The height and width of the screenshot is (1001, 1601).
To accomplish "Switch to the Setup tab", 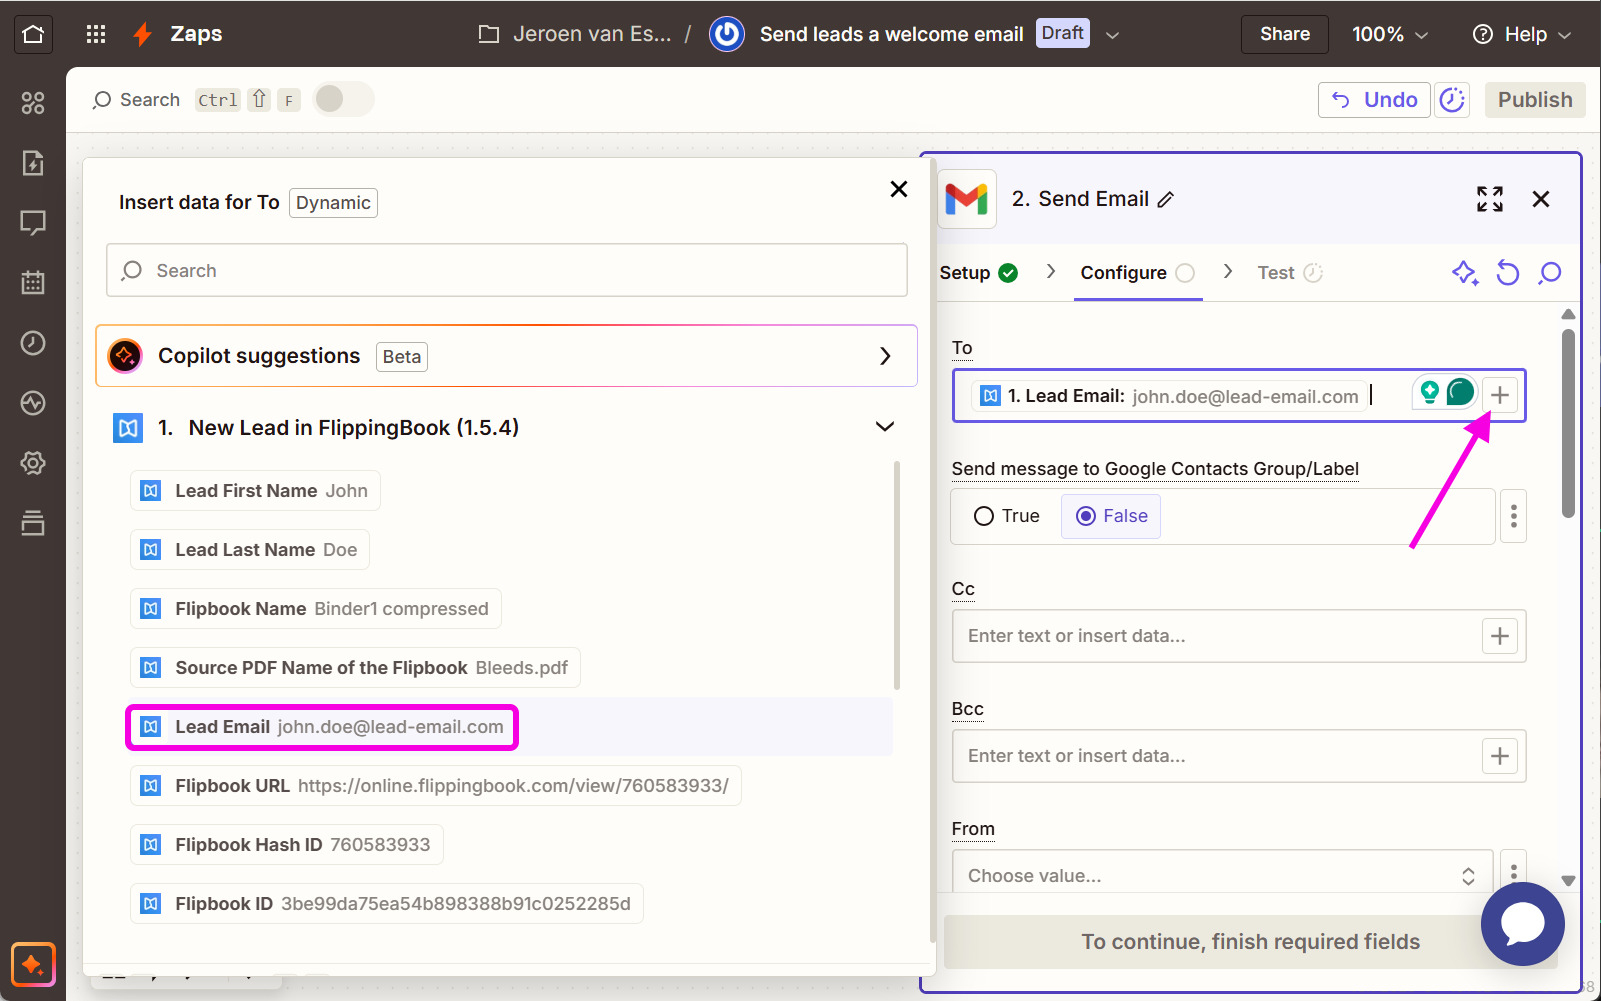I will [978, 273].
